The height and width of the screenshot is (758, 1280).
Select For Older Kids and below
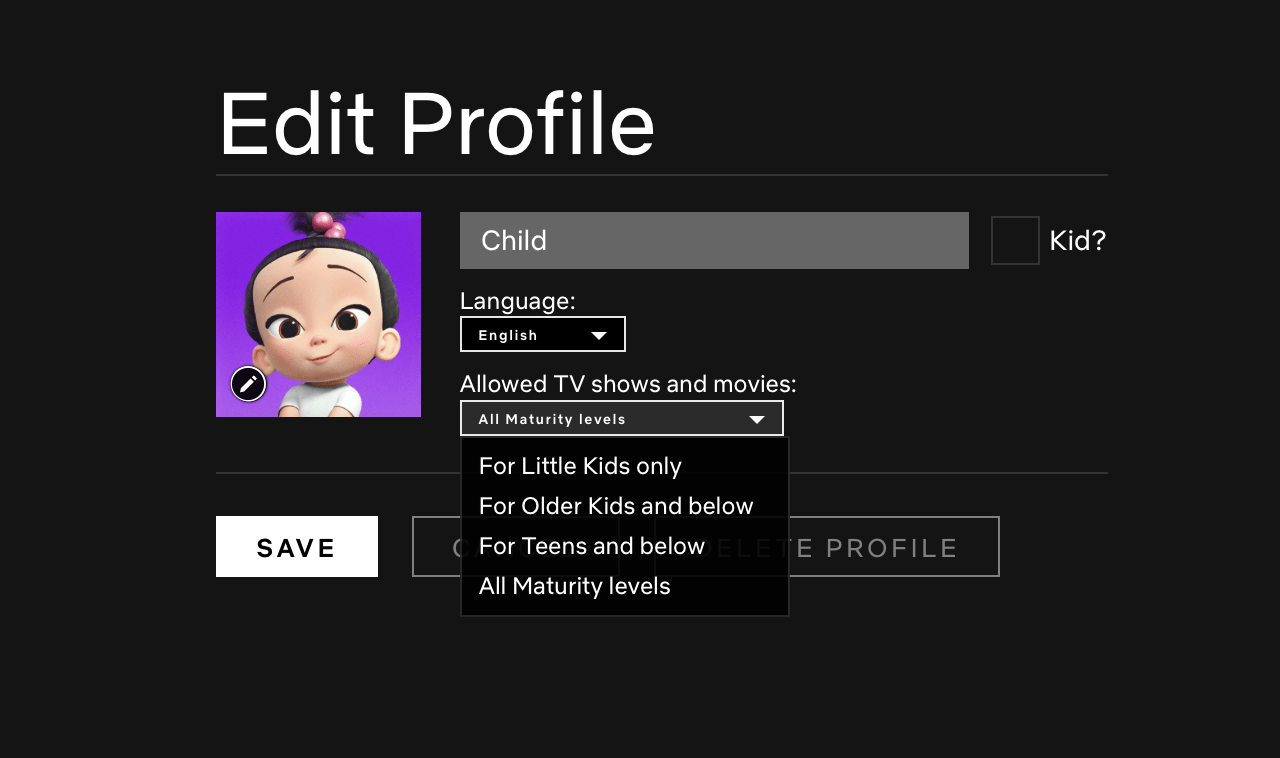tap(616, 506)
